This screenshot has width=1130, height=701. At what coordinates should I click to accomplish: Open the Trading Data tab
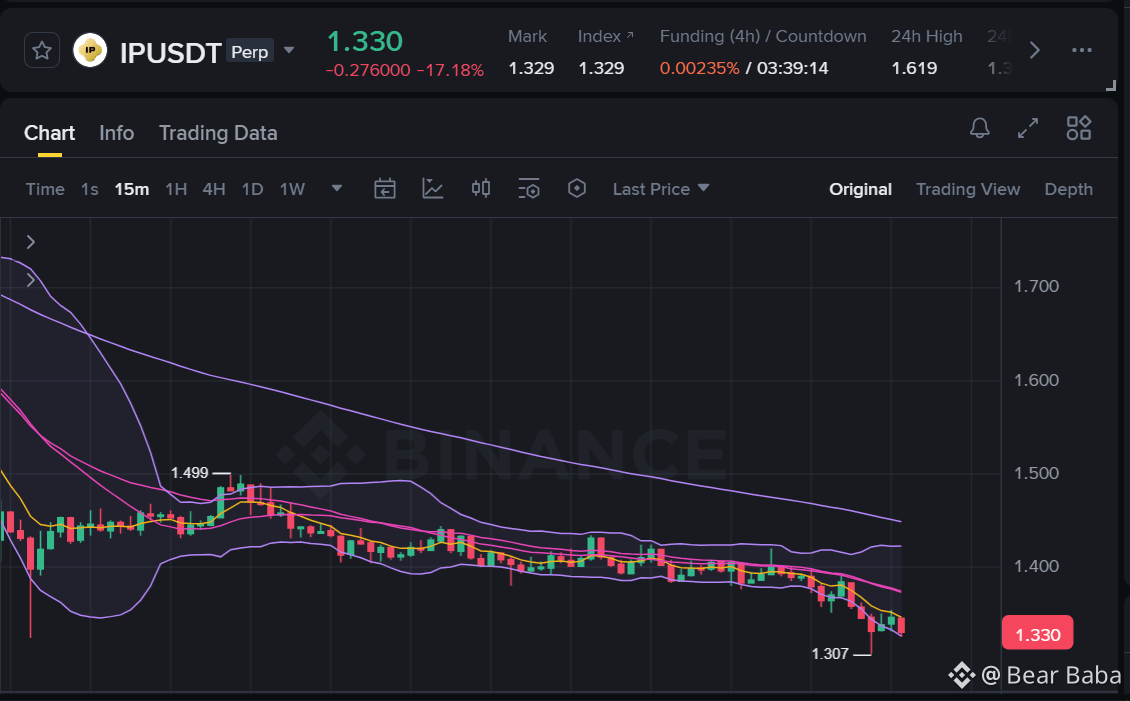pos(218,133)
